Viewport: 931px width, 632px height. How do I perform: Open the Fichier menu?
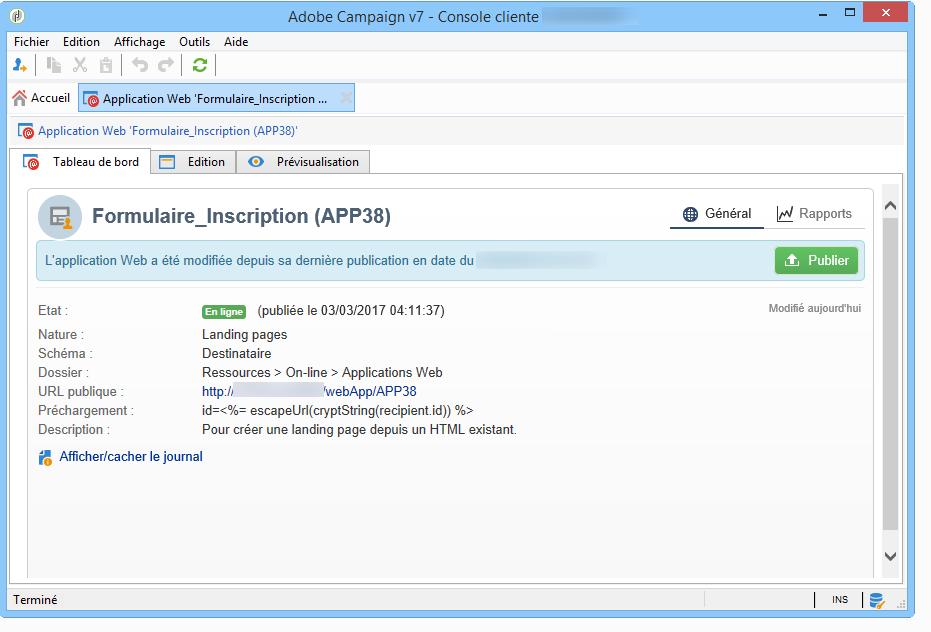click(x=31, y=42)
